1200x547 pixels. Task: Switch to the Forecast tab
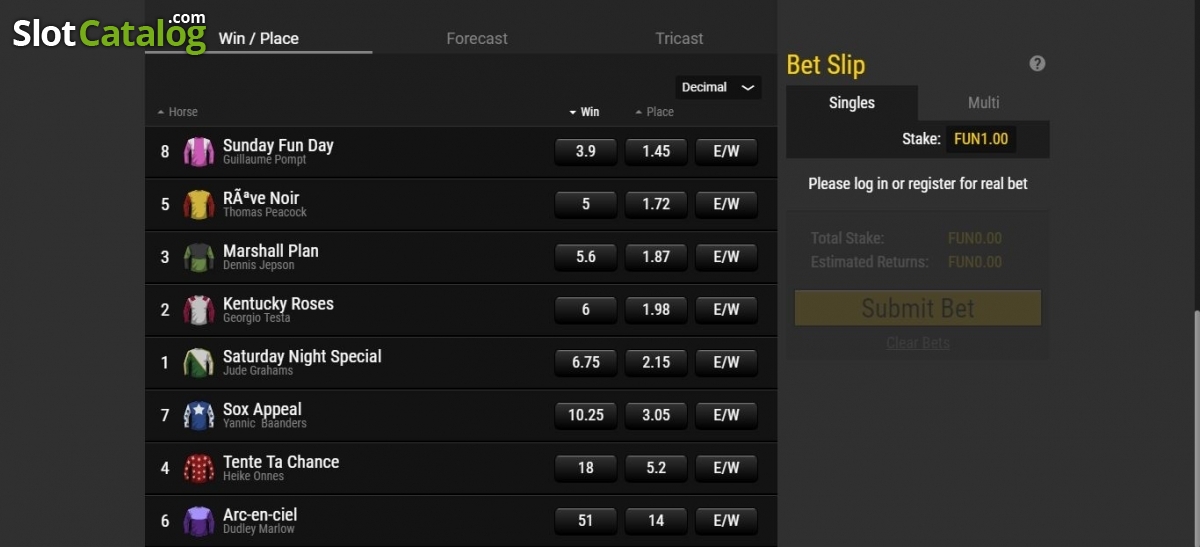click(477, 38)
